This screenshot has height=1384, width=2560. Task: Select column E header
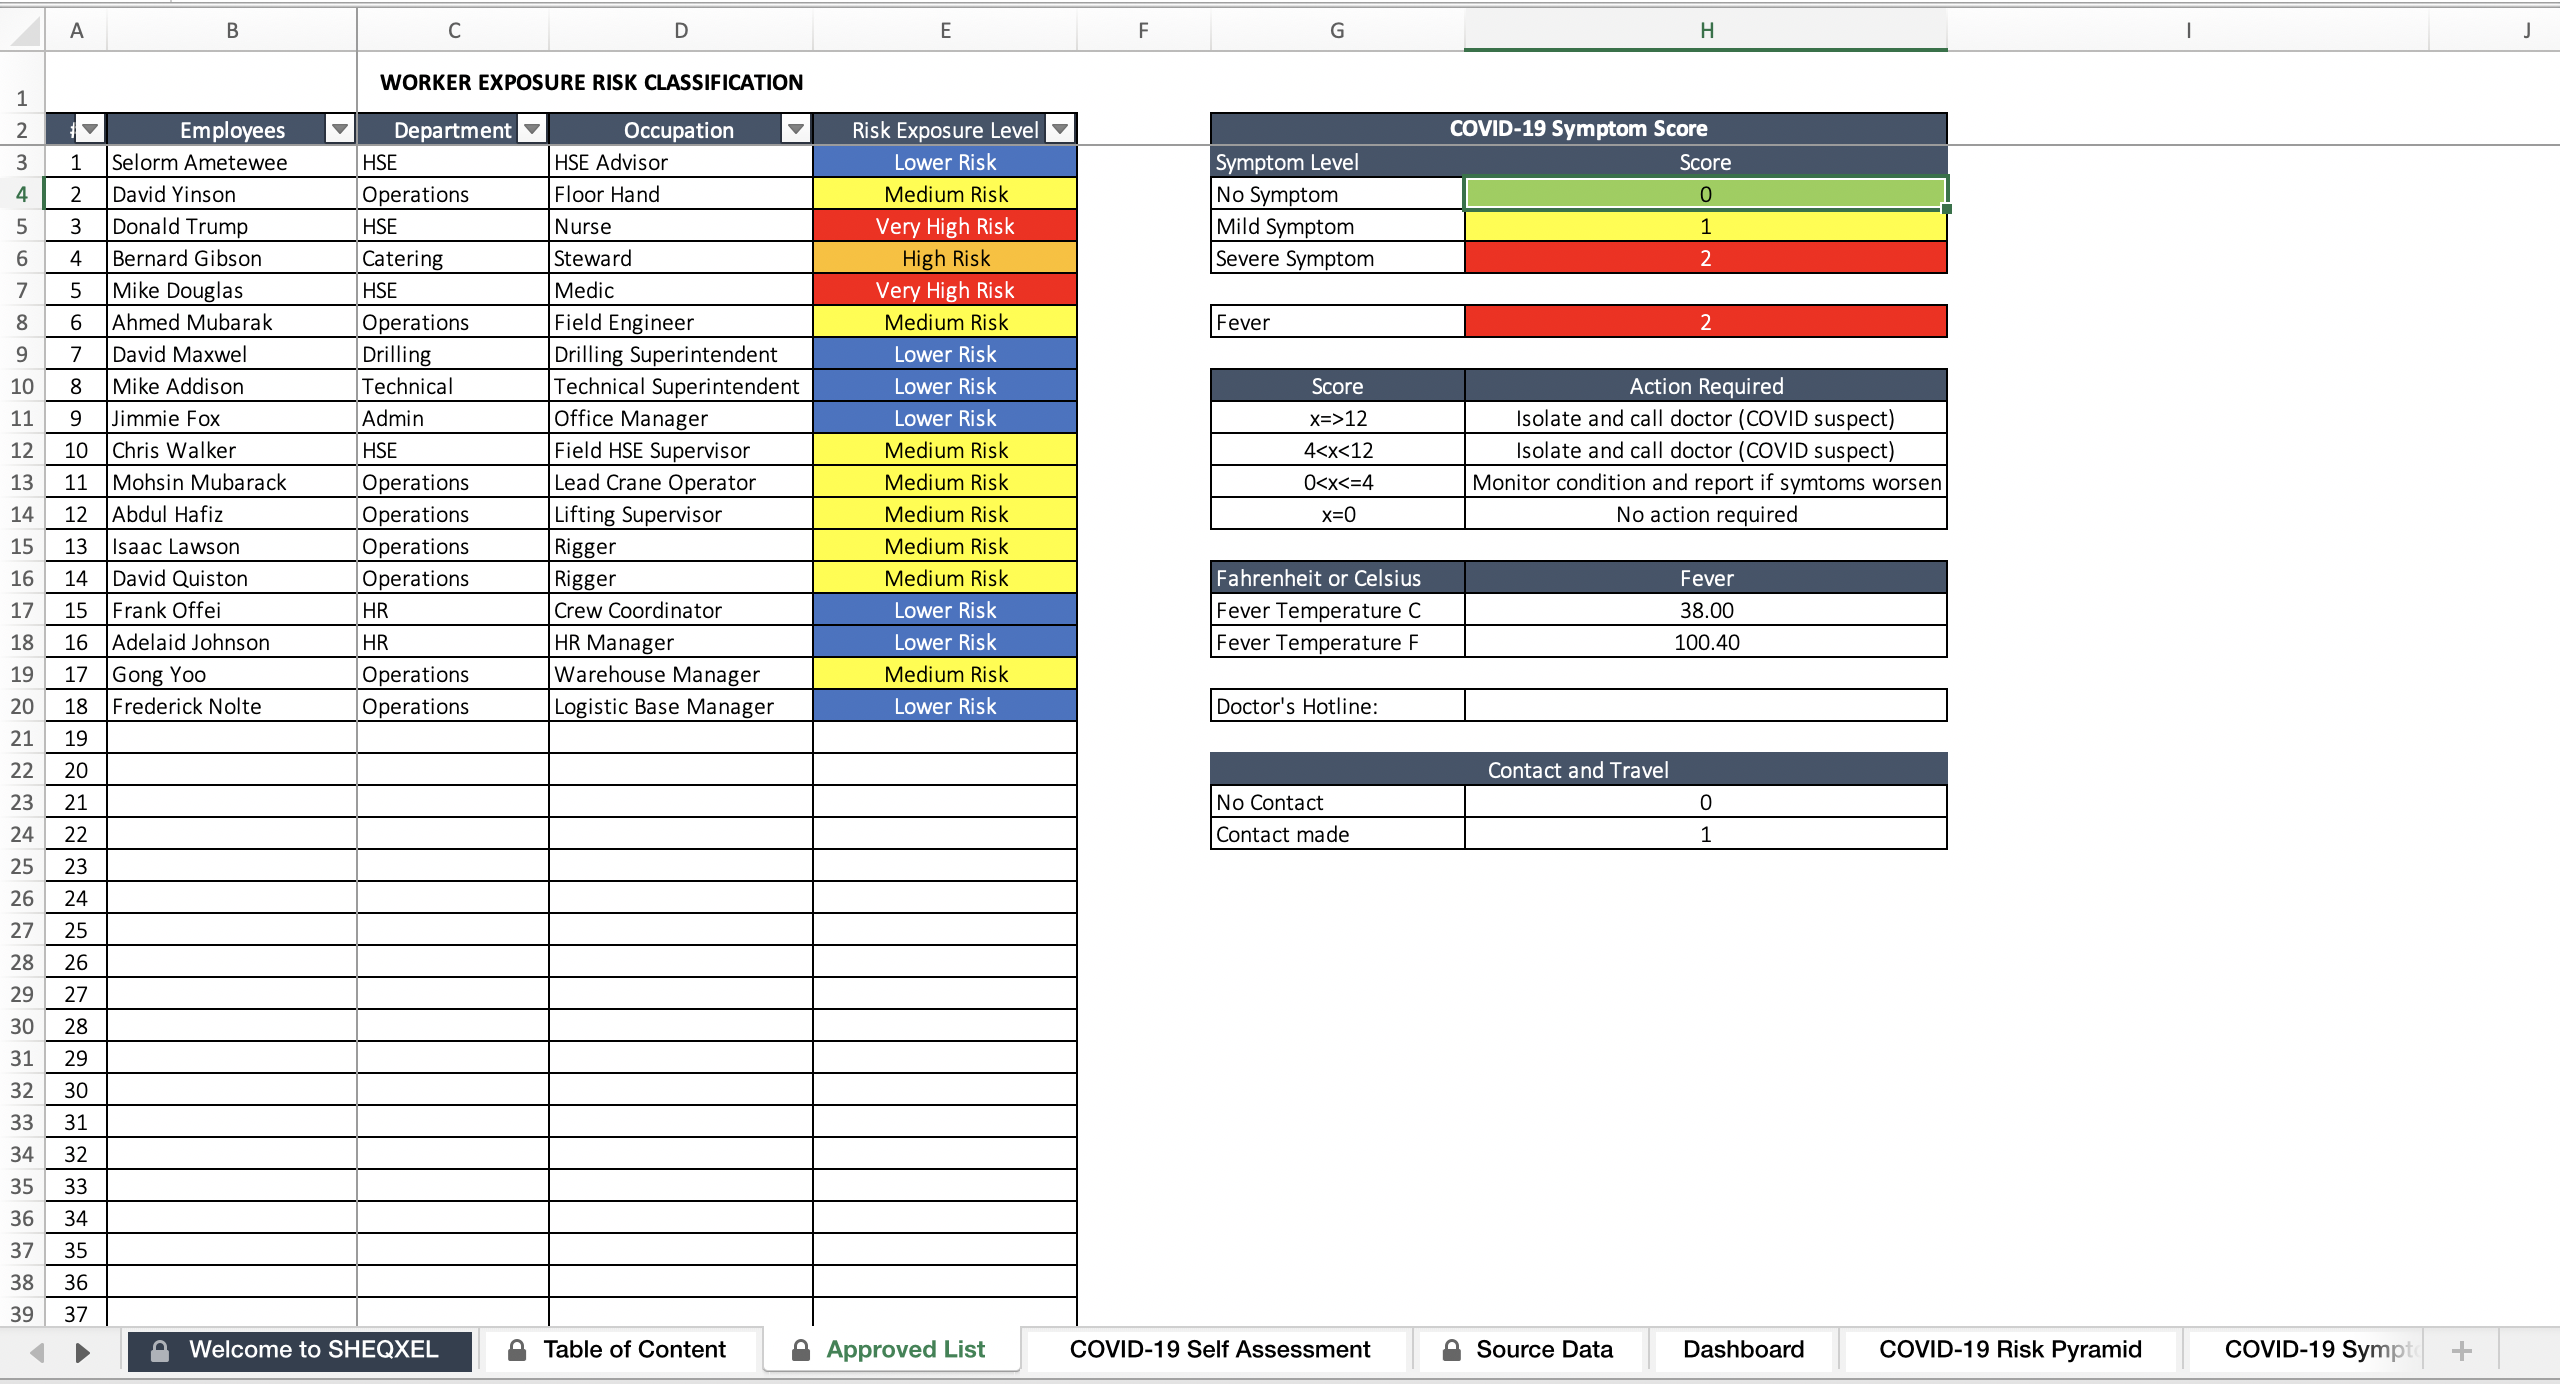945,31
